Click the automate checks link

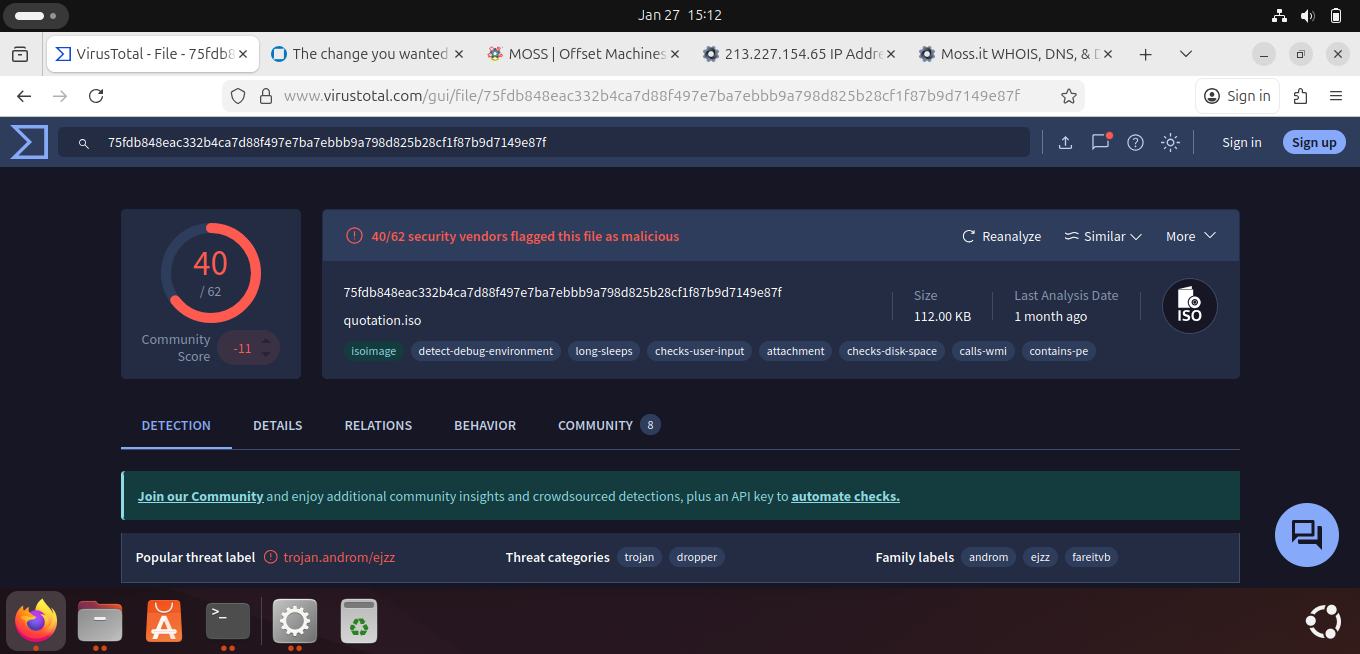[845, 496]
